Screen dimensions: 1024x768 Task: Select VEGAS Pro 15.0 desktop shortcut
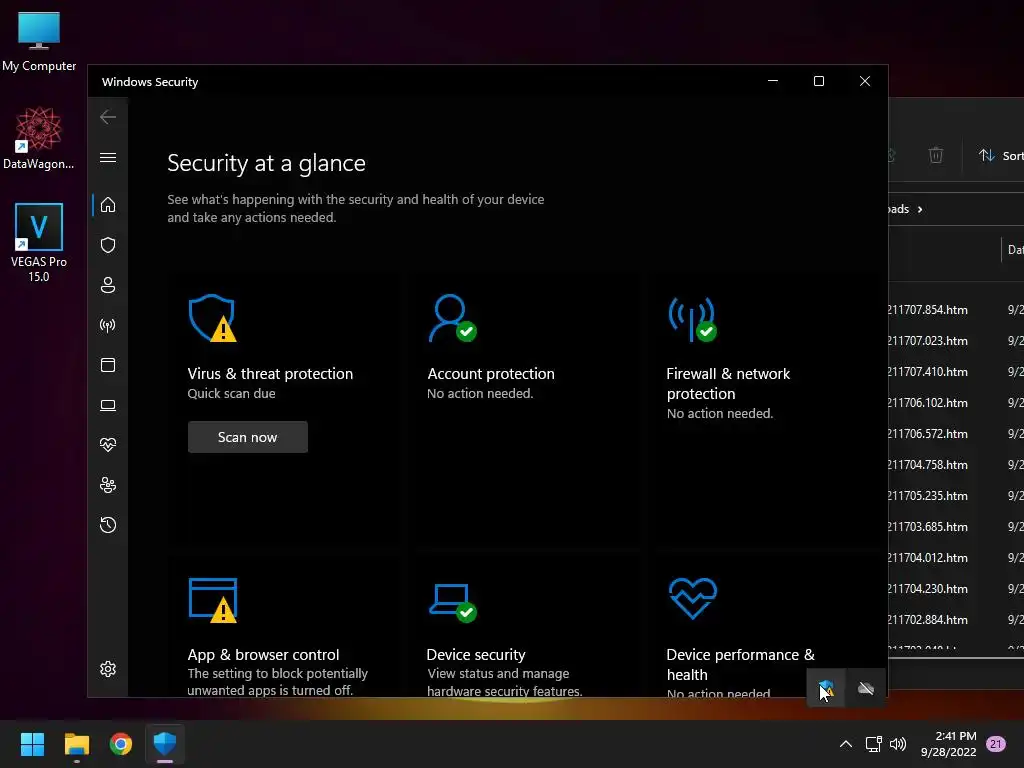(x=39, y=242)
